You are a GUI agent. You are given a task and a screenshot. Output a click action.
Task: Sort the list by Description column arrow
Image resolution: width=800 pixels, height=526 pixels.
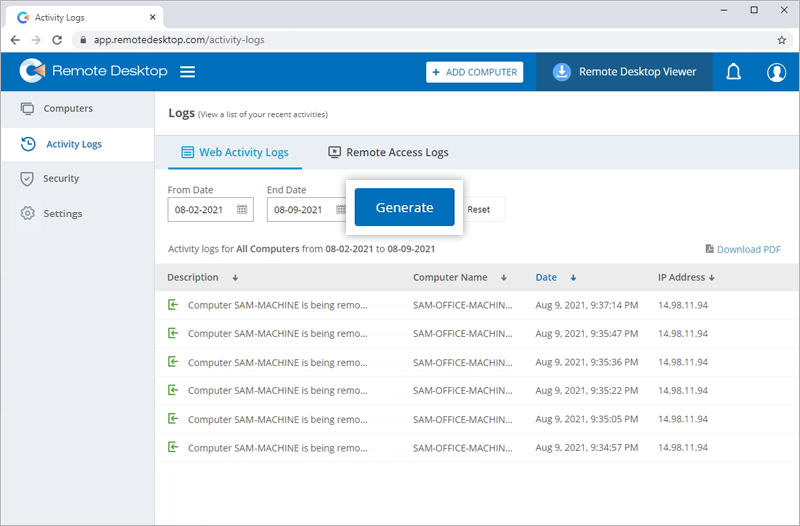pyautogui.click(x=235, y=278)
